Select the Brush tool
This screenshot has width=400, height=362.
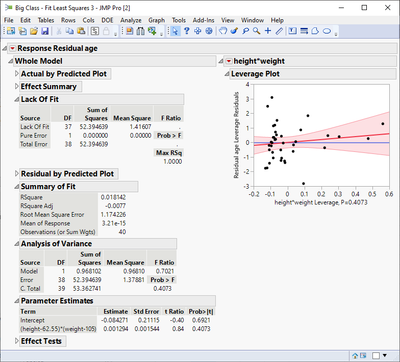tap(234, 31)
